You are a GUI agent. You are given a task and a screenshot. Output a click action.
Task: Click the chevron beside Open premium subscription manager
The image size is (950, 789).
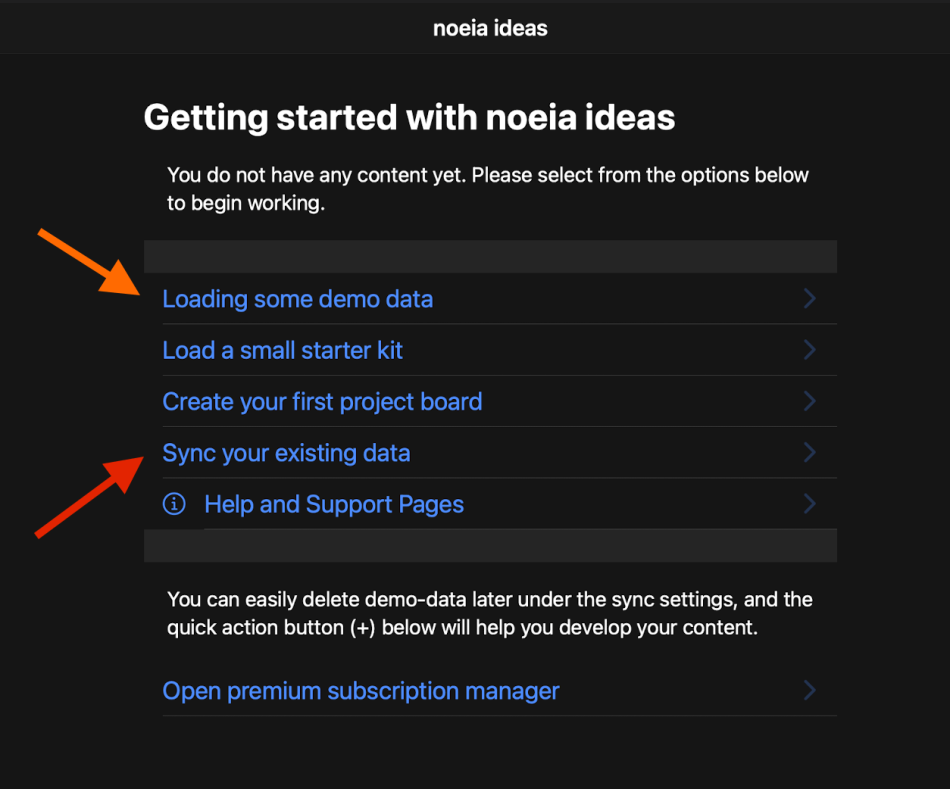[x=809, y=691]
